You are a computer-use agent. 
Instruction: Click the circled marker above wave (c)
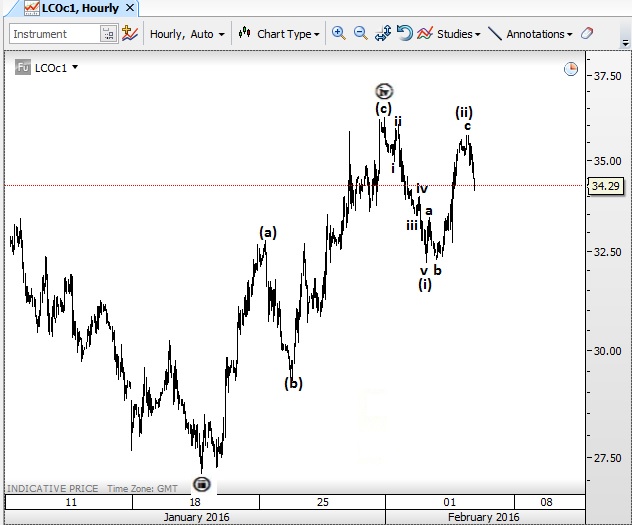(x=383, y=90)
